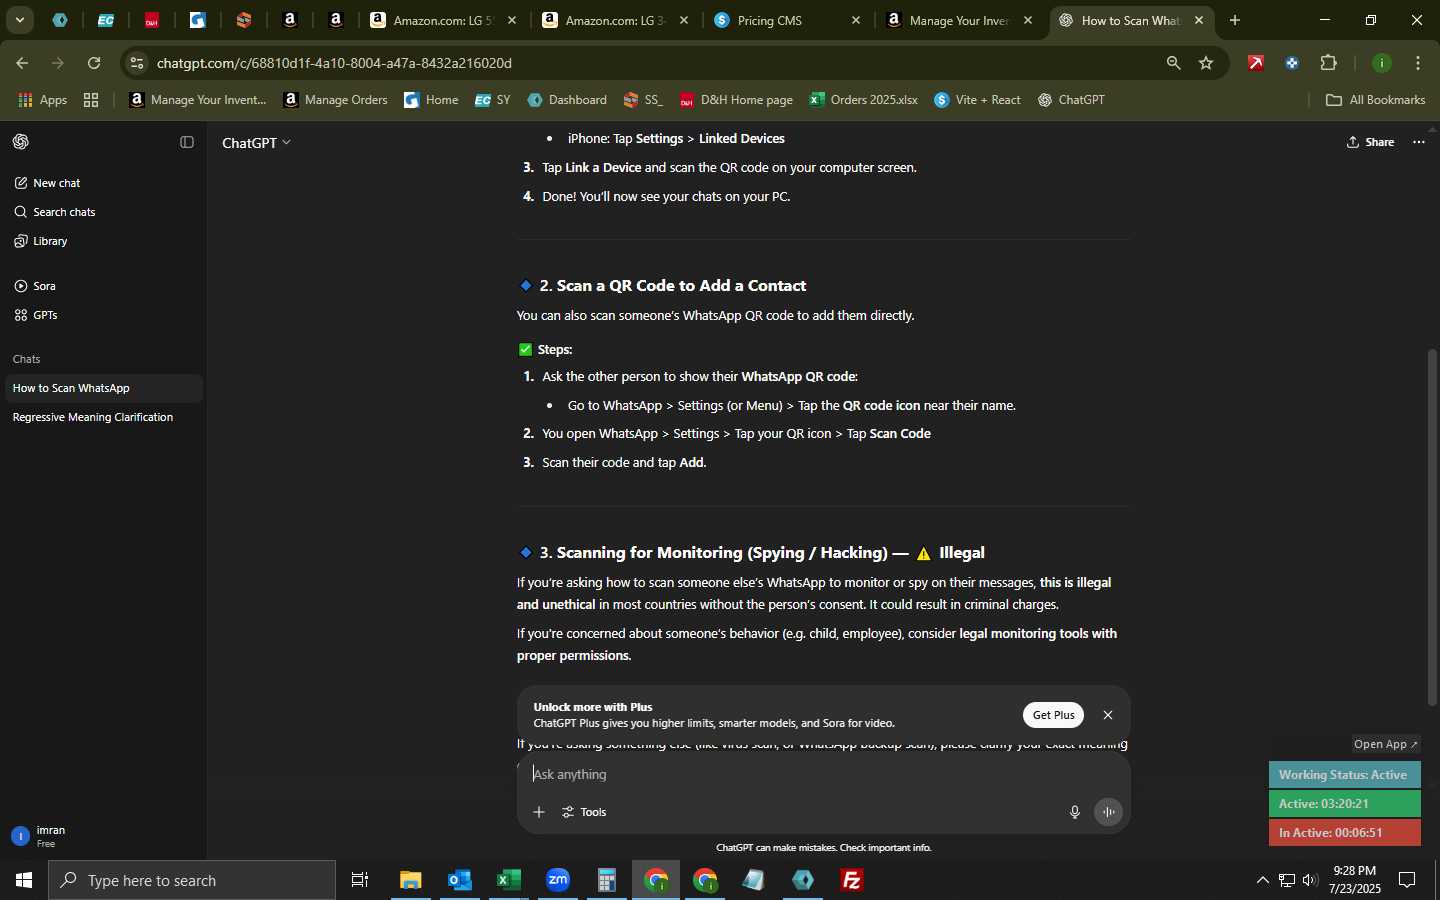The height and width of the screenshot is (900, 1440).
Task: Open the ChatGPT model selector dropdown
Action: 256,143
